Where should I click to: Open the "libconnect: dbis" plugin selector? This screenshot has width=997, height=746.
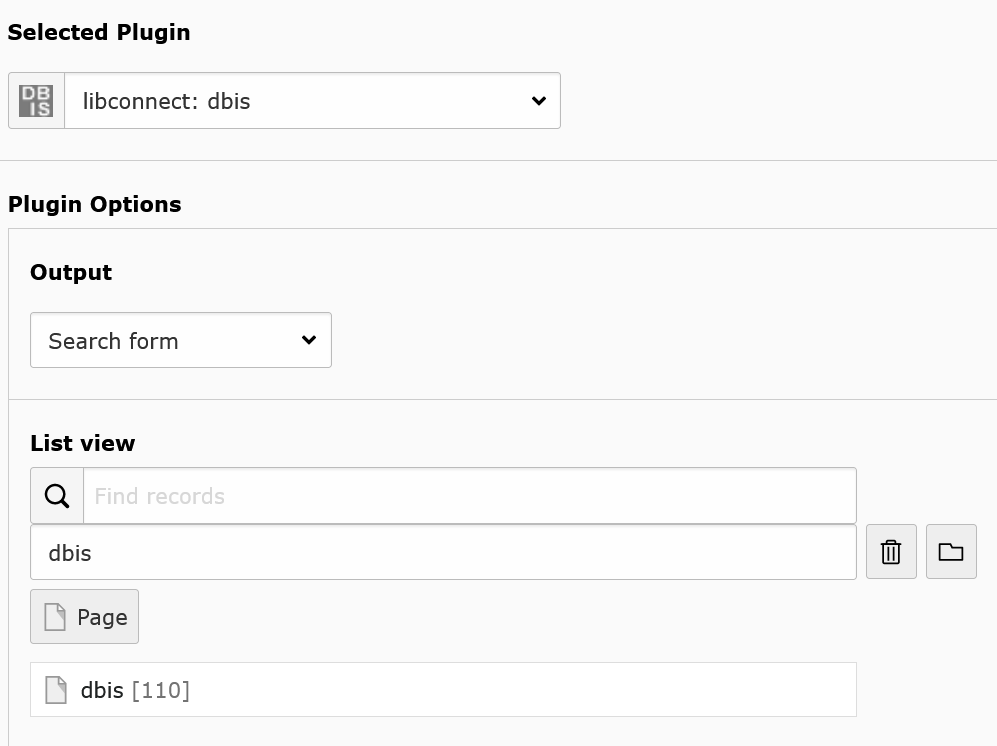(300, 101)
